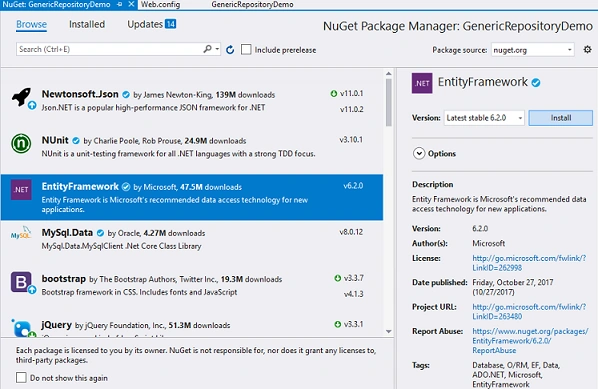Click package list scrollbar down arrow
Screen dimensions: 598x389
tap(389, 331)
